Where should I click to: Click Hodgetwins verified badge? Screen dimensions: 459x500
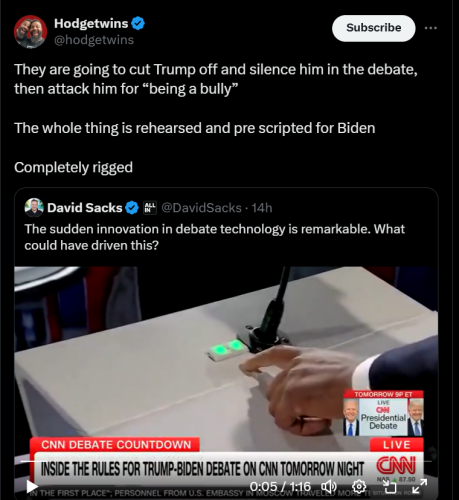coord(138,23)
